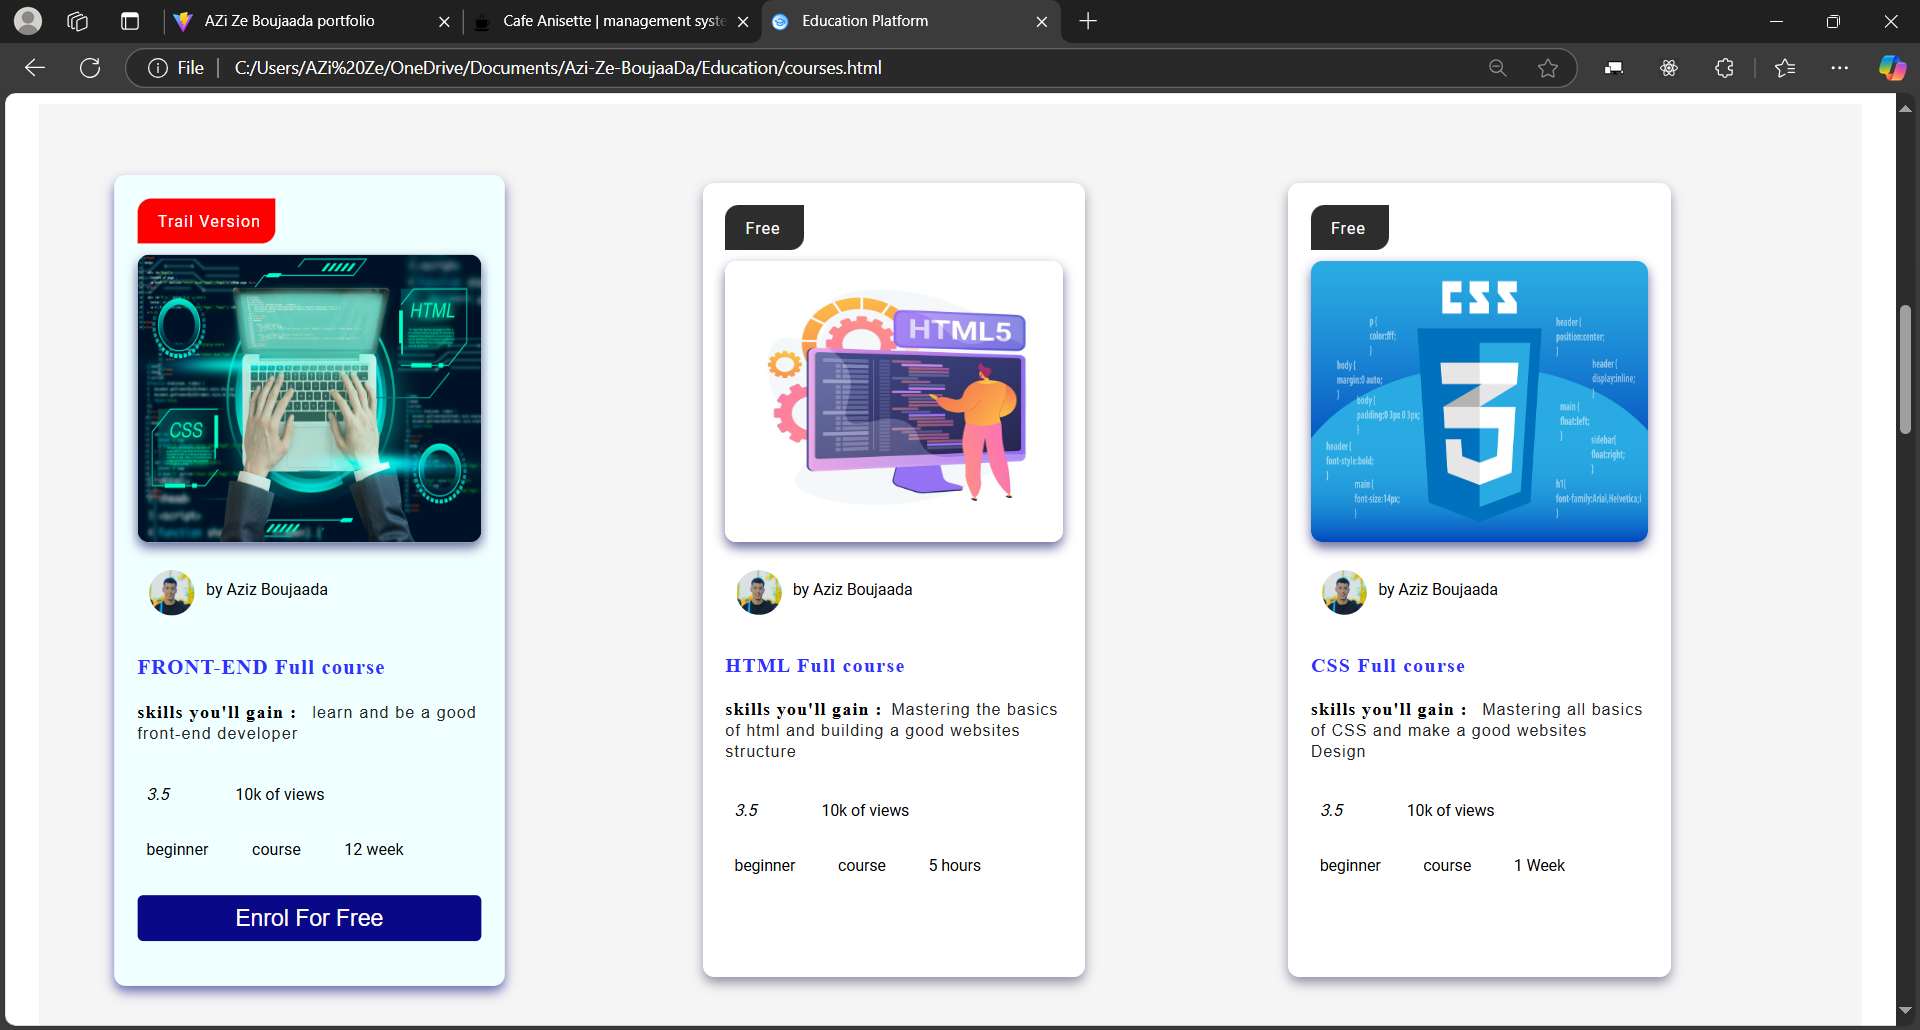Reload the courses page
The width and height of the screenshot is (1920, 1030).
pos(90,68)
